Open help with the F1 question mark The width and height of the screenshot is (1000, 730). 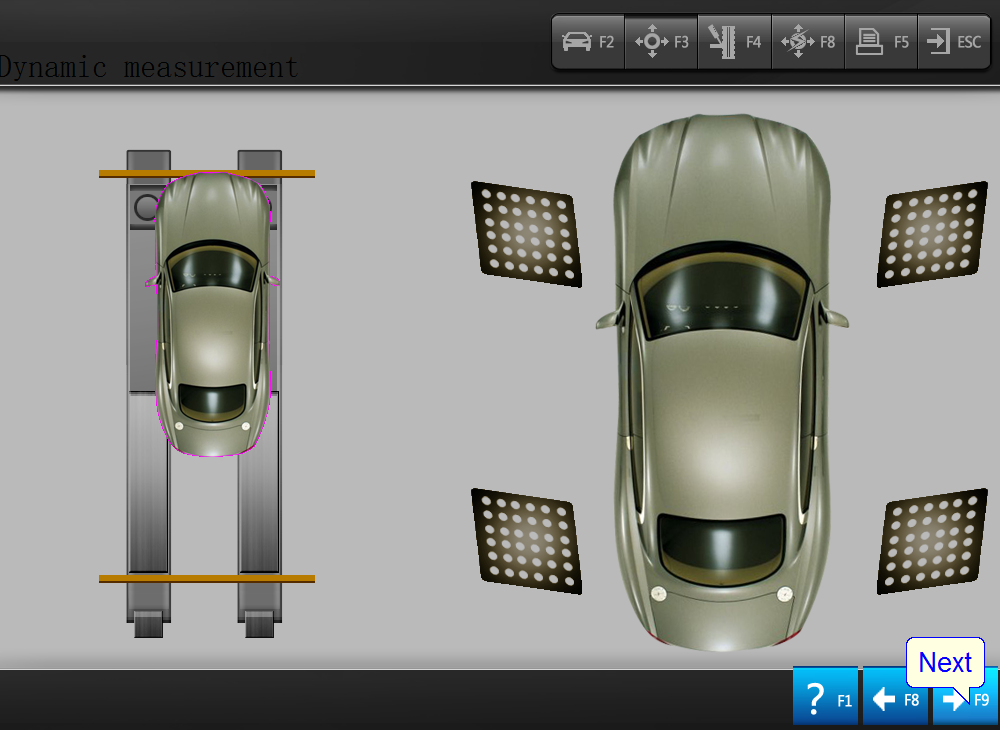825,698
